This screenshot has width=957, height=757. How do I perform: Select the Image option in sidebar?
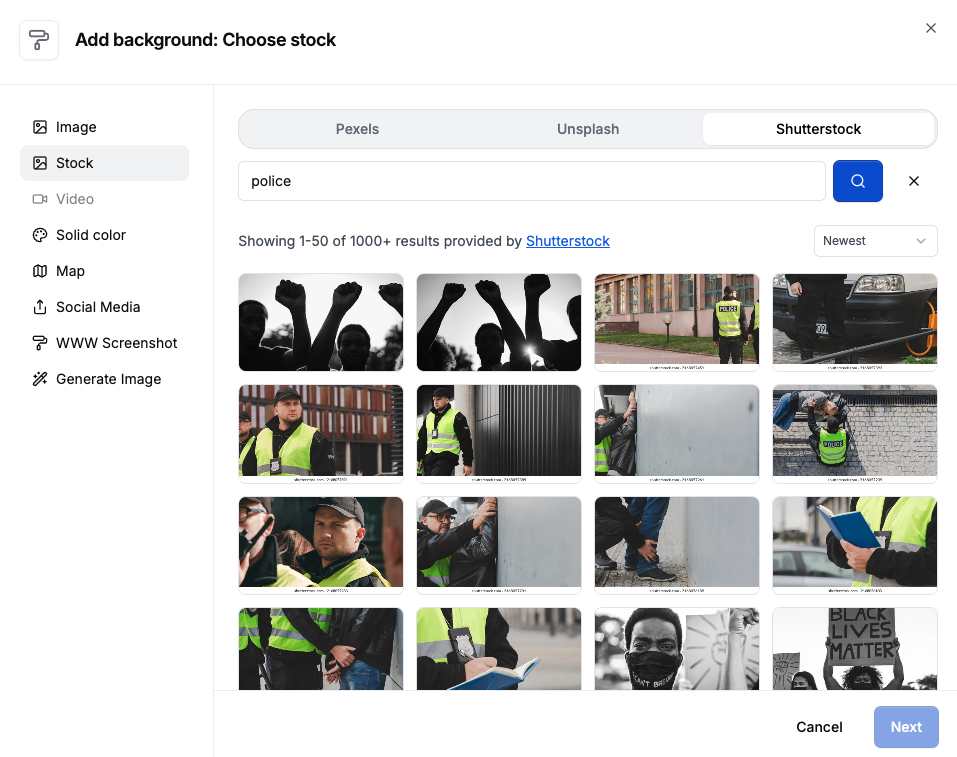click(104, 127)
